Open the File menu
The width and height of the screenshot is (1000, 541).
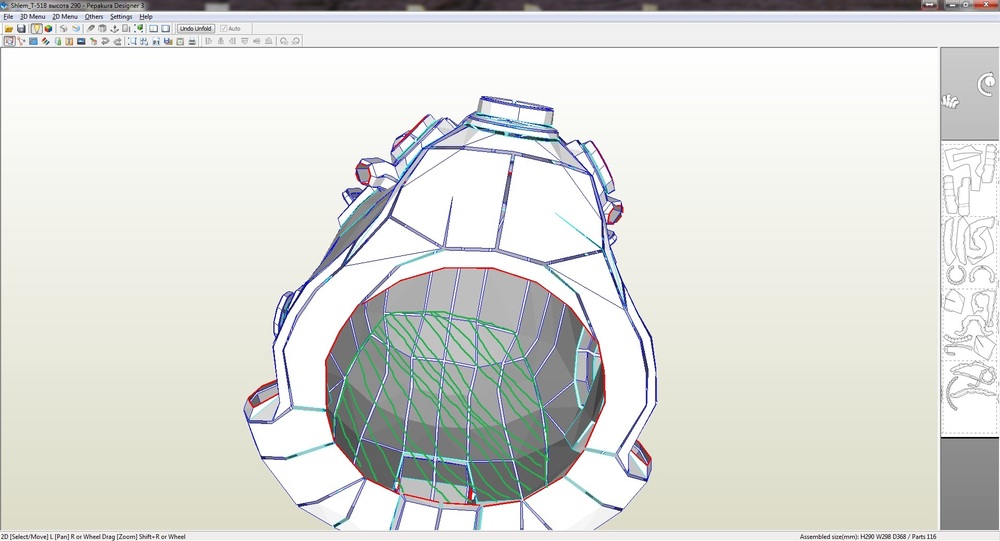coord(9,17)
